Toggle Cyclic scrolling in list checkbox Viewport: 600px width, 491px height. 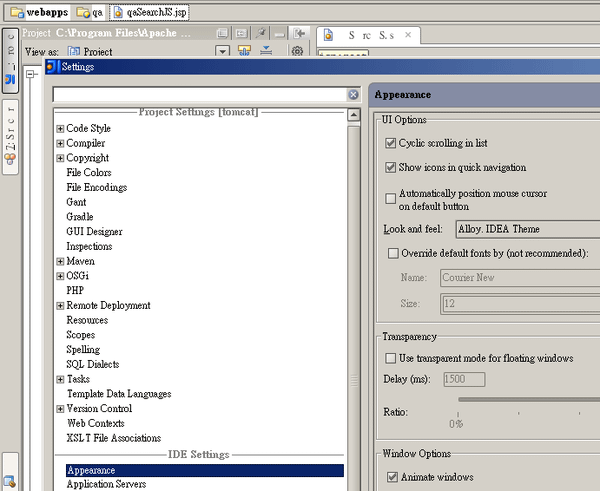pyautogui.click(x=390, y=143)
